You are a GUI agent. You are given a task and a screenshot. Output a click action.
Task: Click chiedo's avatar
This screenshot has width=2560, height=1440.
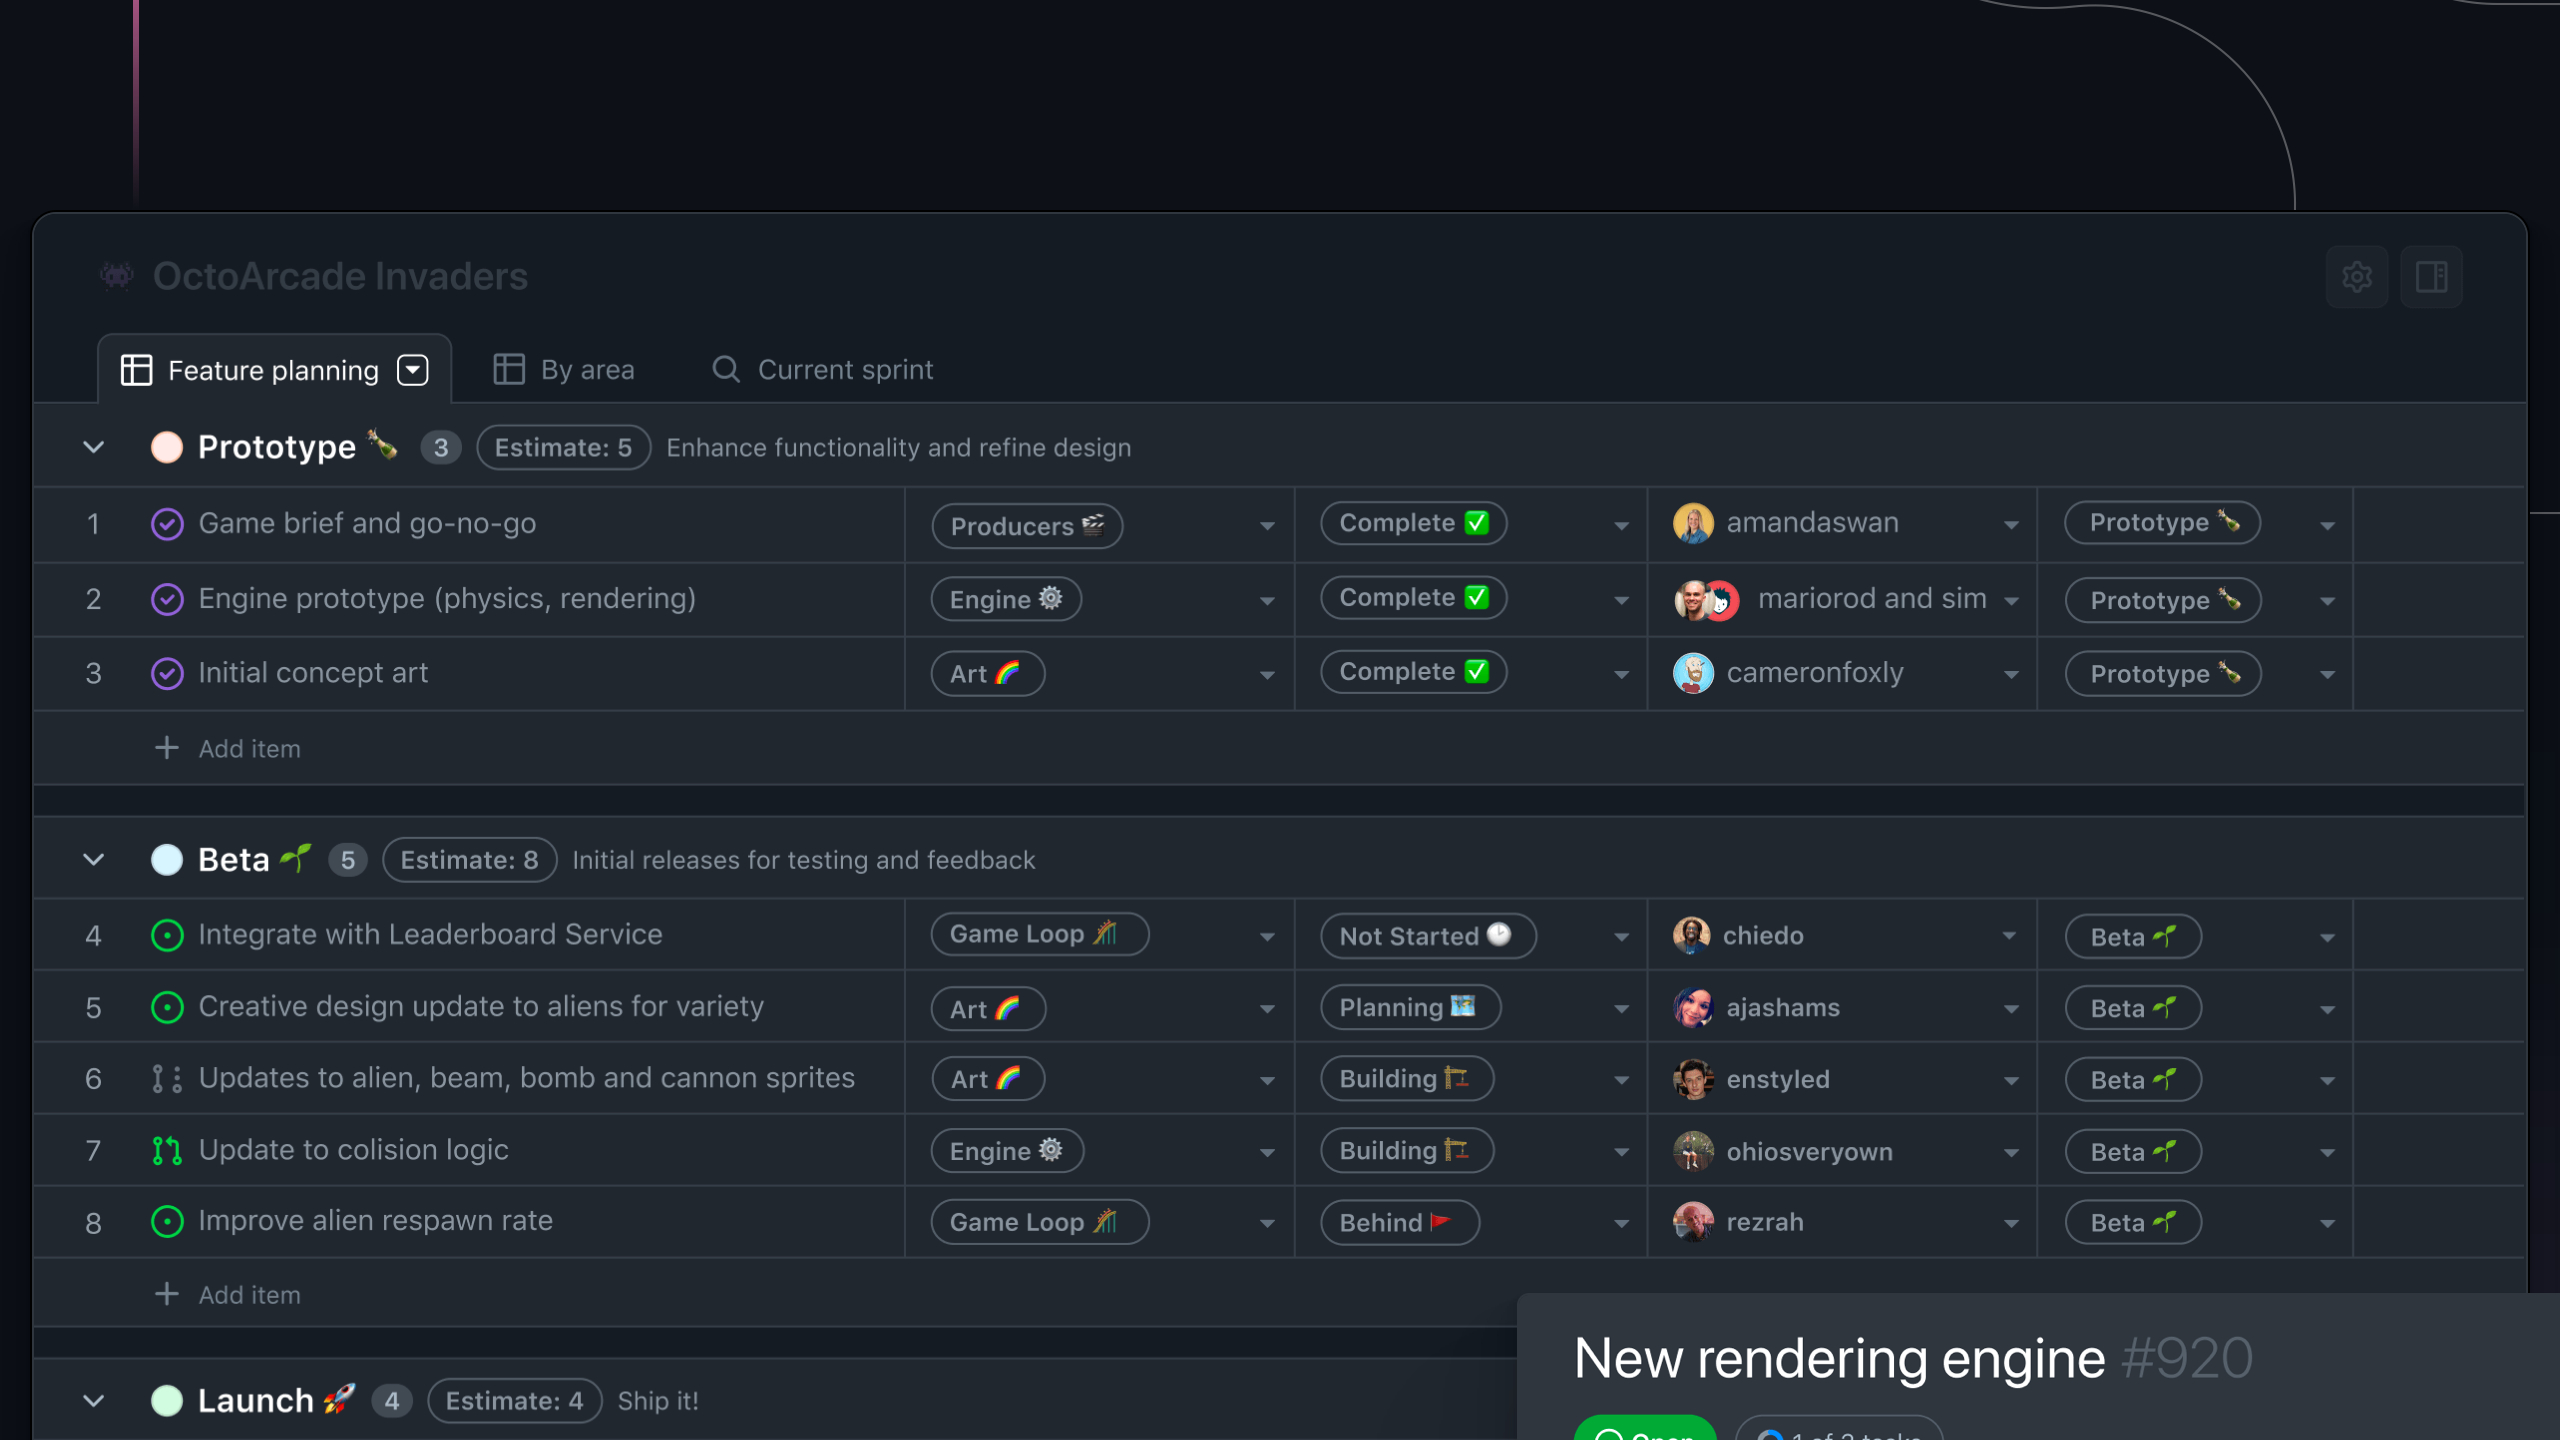1691,935
